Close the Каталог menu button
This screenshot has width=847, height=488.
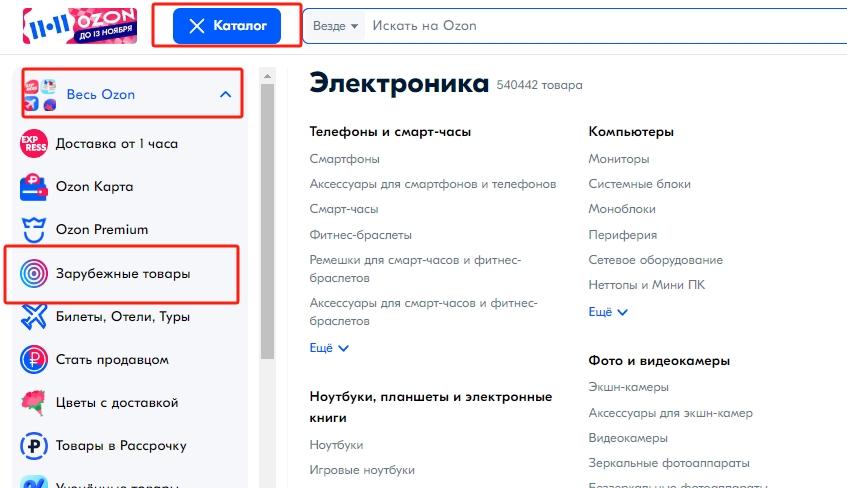pos(227,25)
